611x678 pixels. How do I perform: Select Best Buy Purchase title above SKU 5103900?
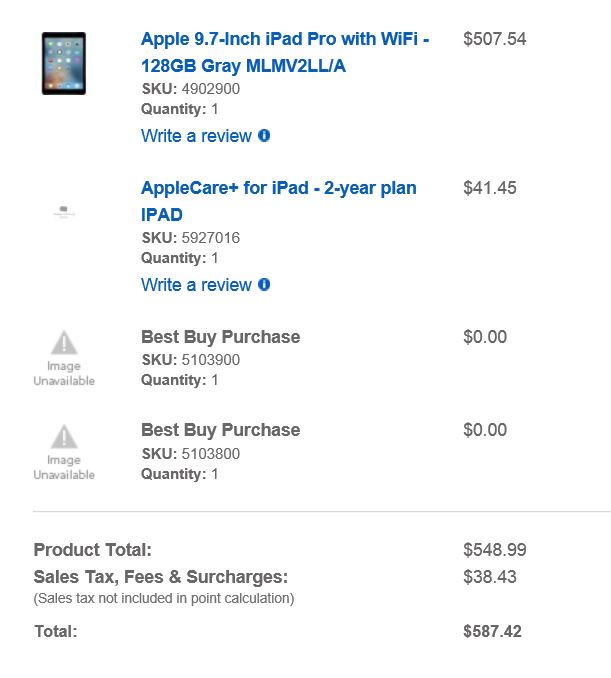click(x=220, y=337)
